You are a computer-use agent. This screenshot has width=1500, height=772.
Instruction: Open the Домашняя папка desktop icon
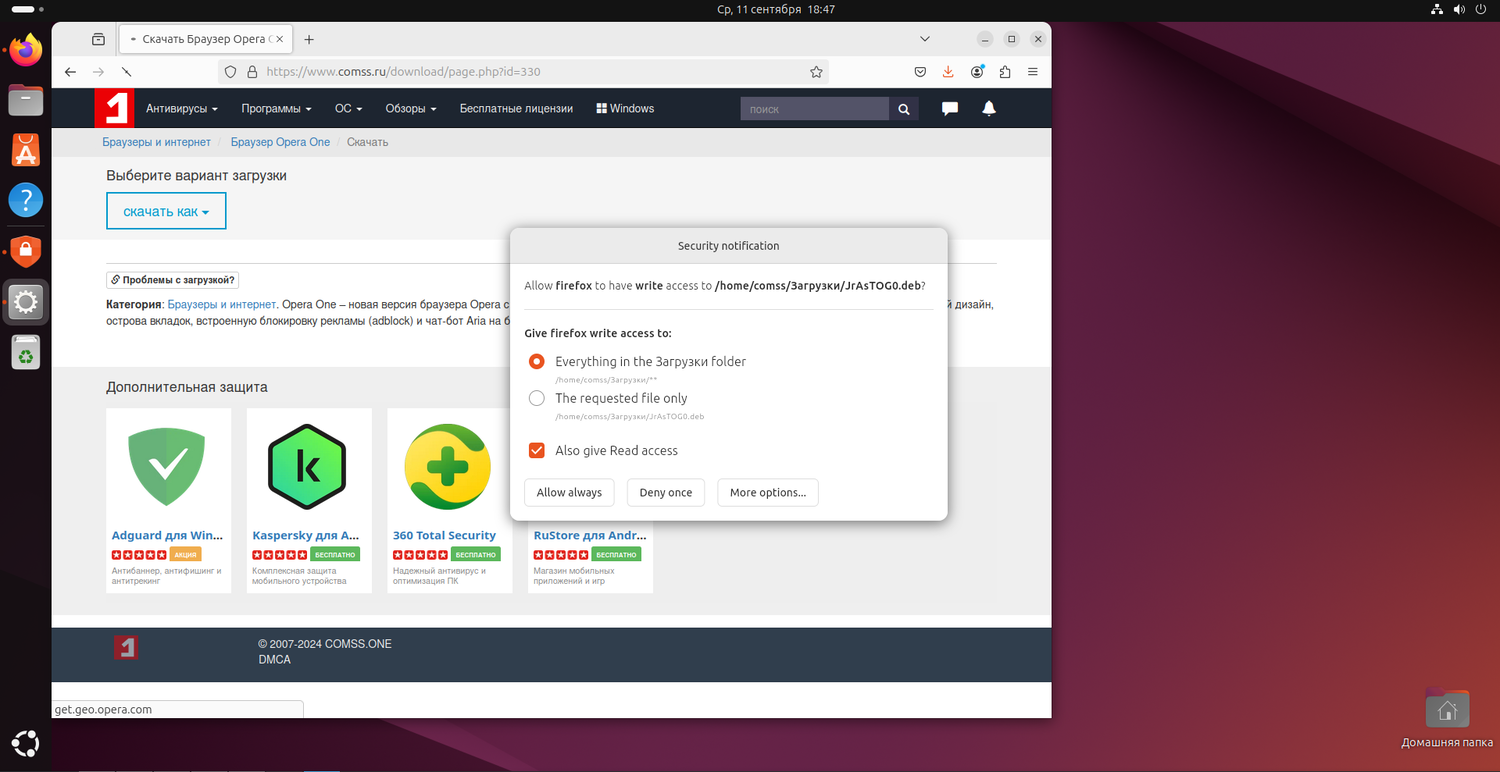coord(1447,719)
